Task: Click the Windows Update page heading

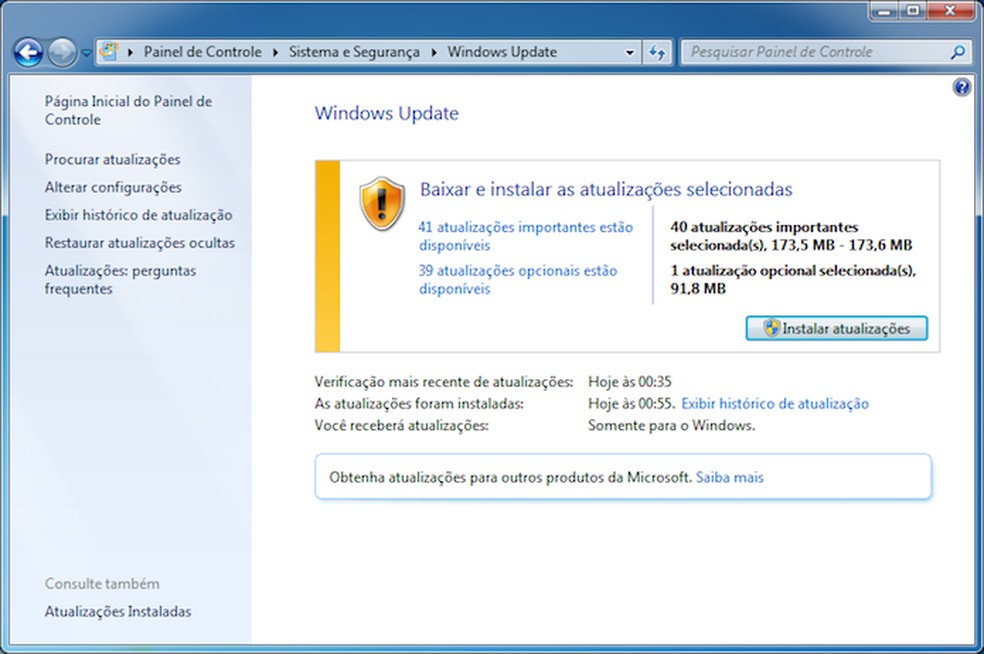Action: pyautogui.click(x=387, y=114)
